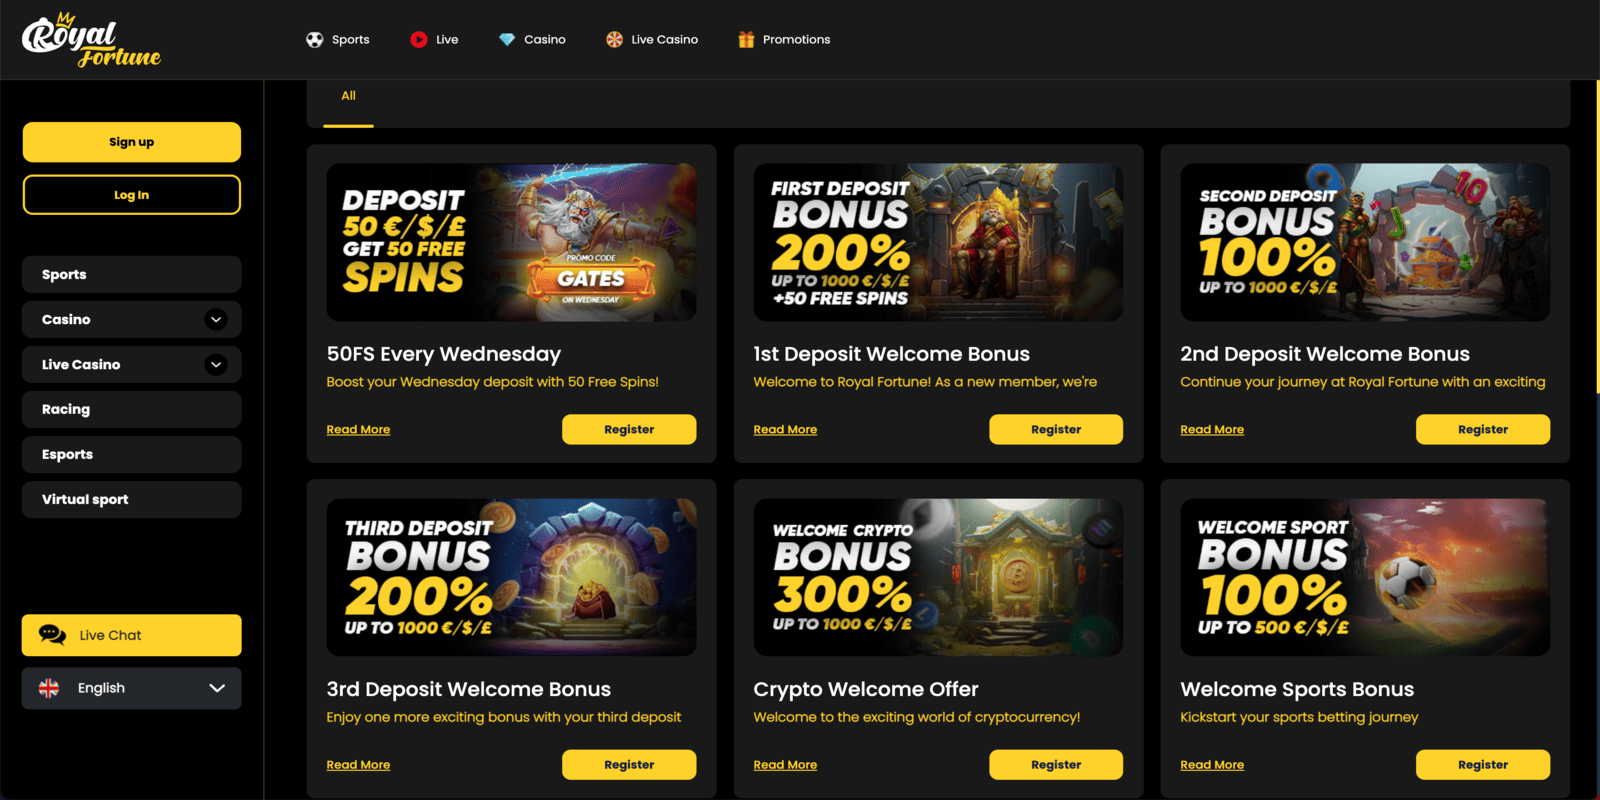Register for the Crypto Welcome Offer
1600x800 pixels.
(x=1056, y=765)
